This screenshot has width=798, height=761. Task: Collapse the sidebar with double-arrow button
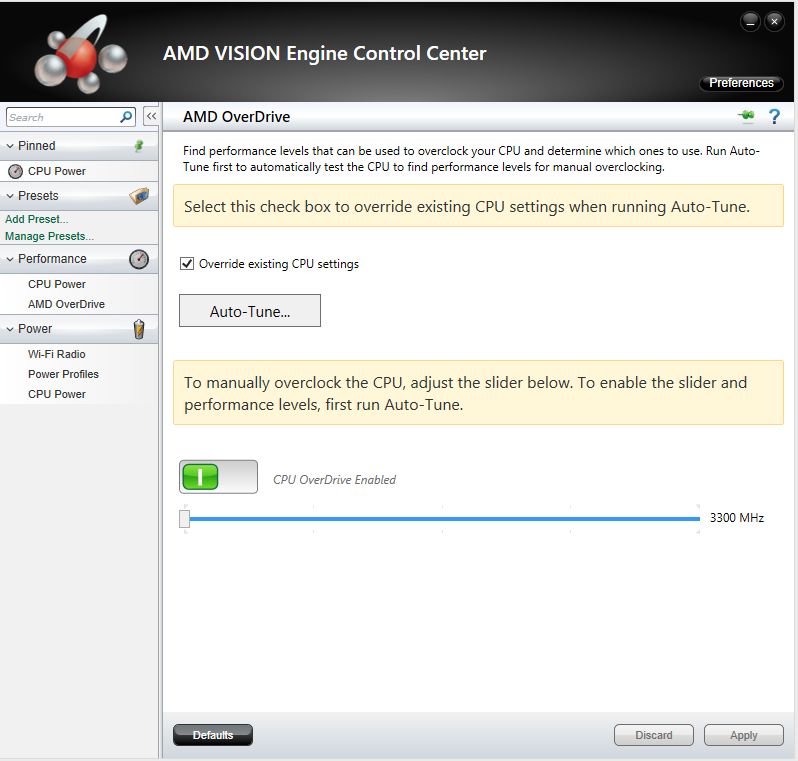(151, 117)
